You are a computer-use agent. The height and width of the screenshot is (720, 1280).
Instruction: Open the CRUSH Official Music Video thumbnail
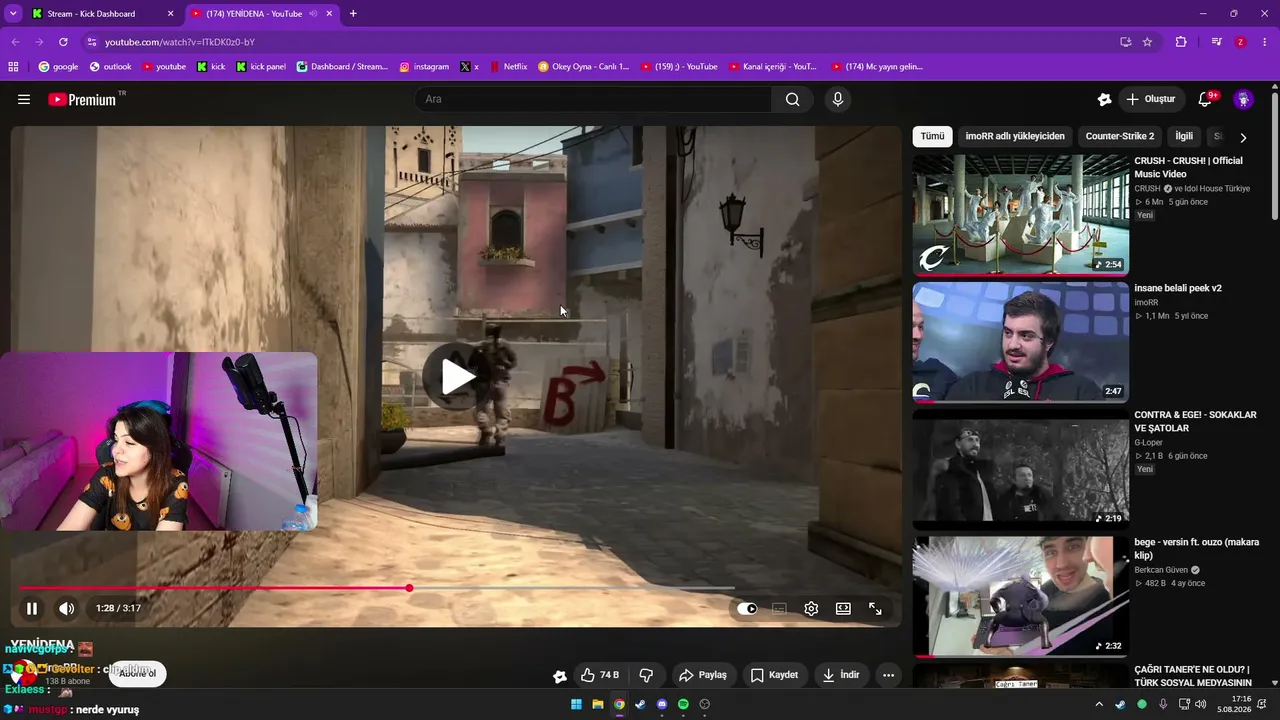coord(1021,214)
